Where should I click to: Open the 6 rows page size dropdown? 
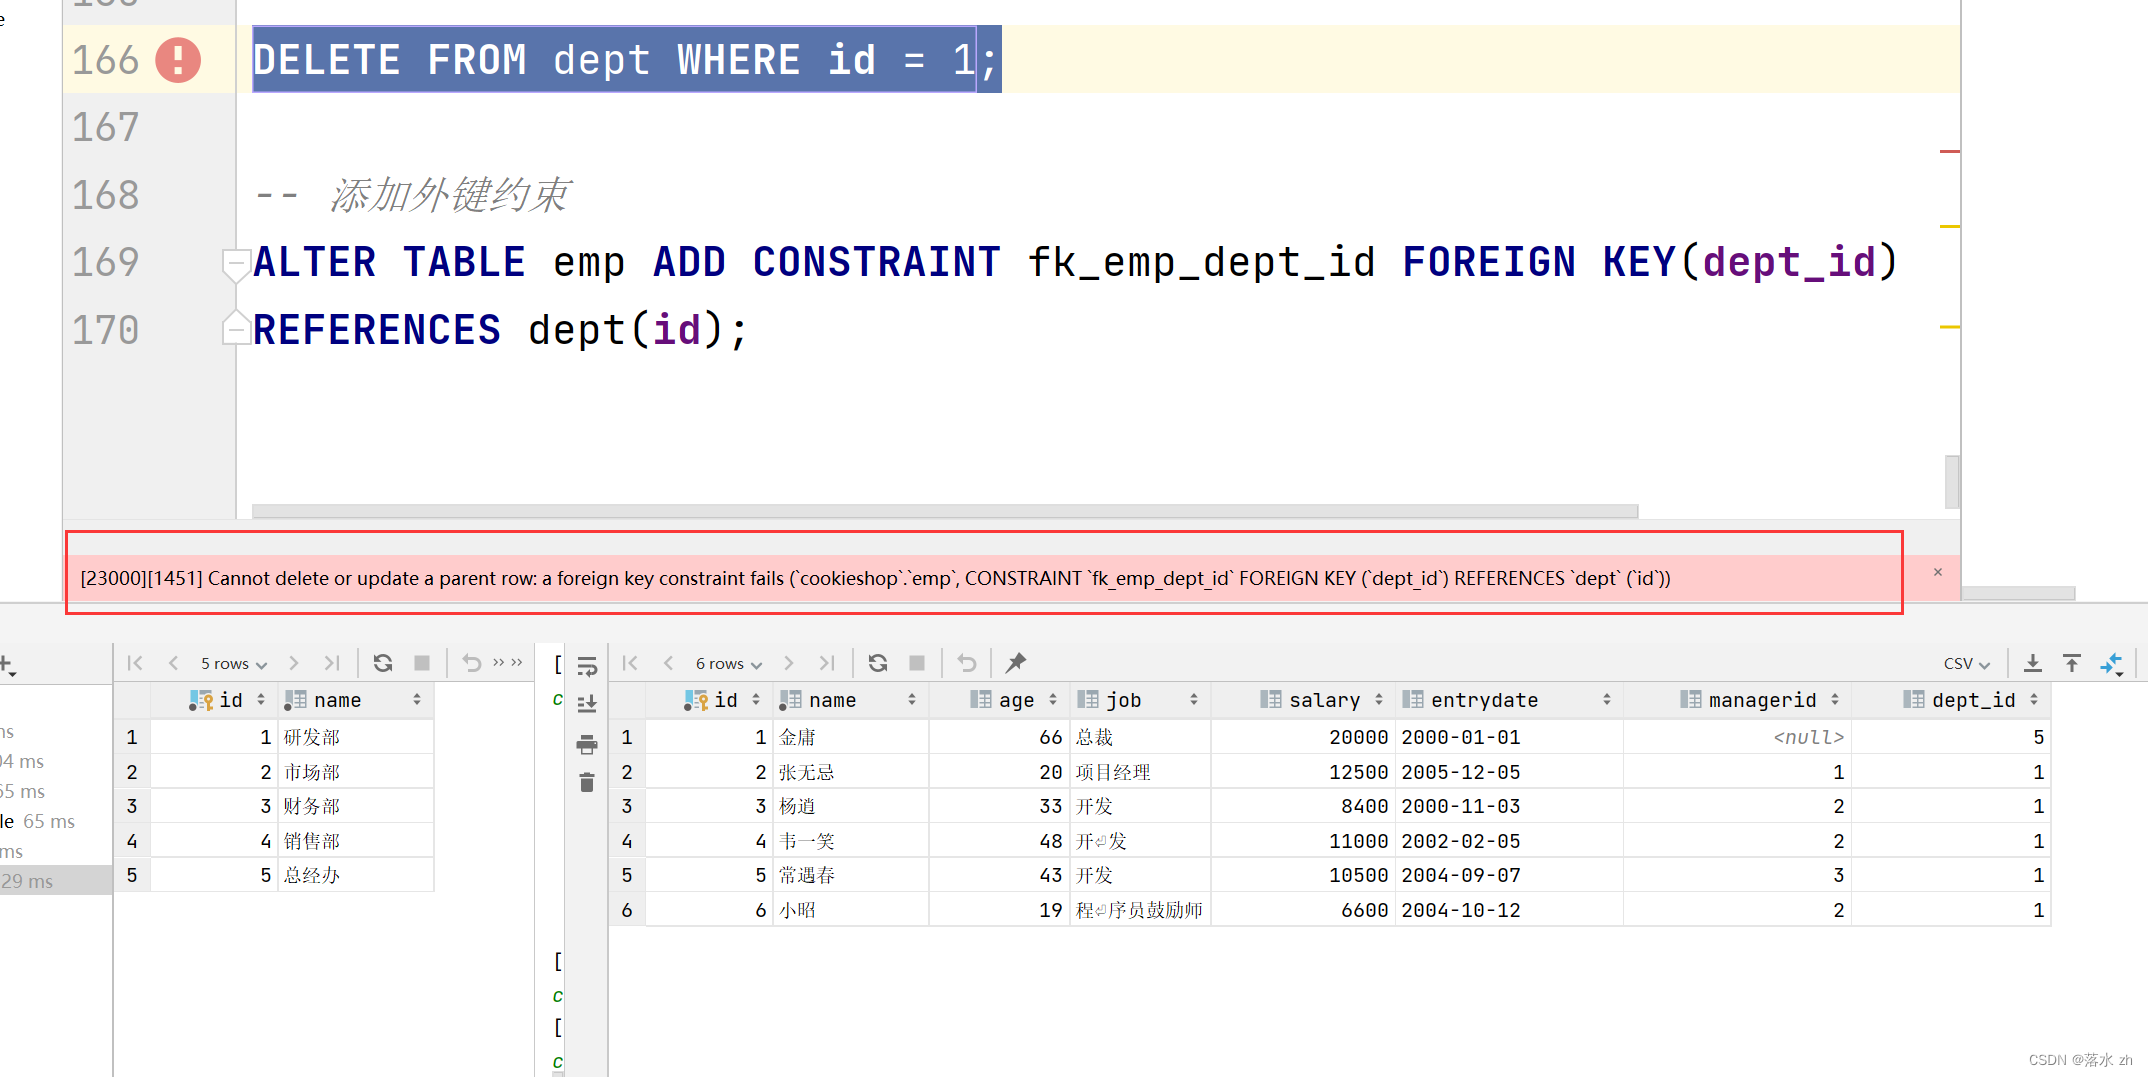click(728, 664)
